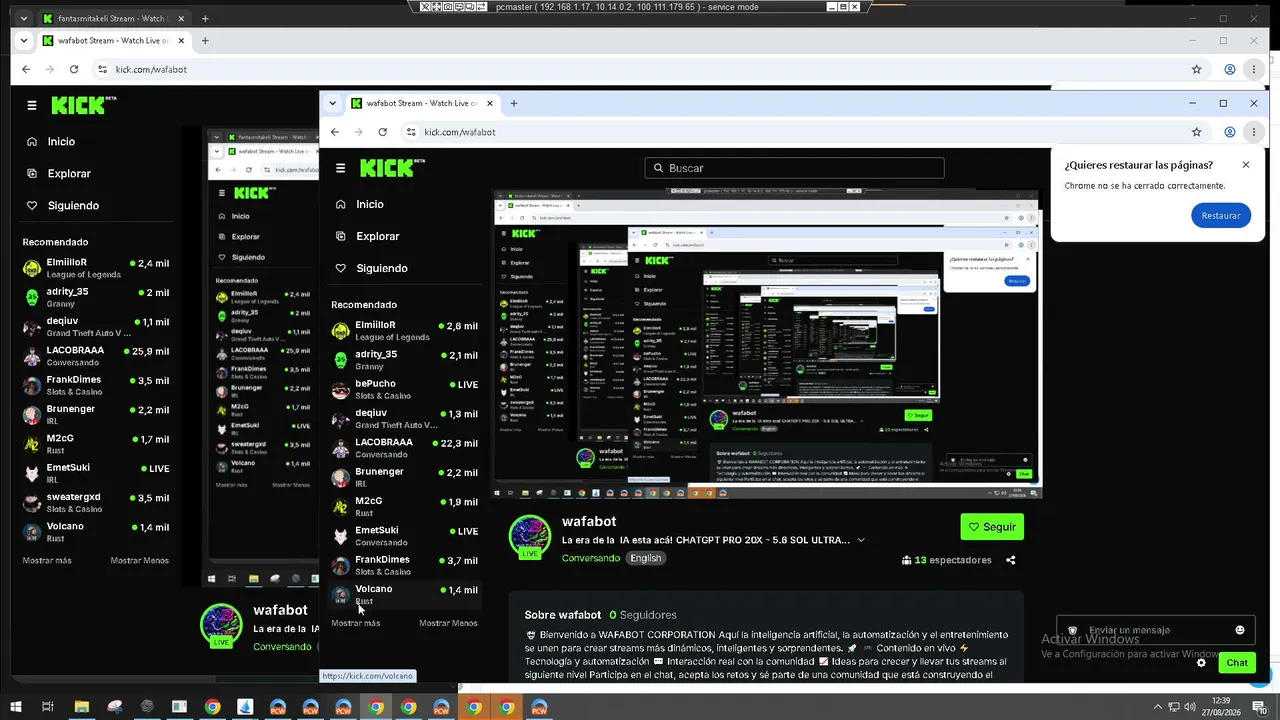Click the Enviar un mensaje chat field
The image size is (1280, 720).
pos(1155,630)
